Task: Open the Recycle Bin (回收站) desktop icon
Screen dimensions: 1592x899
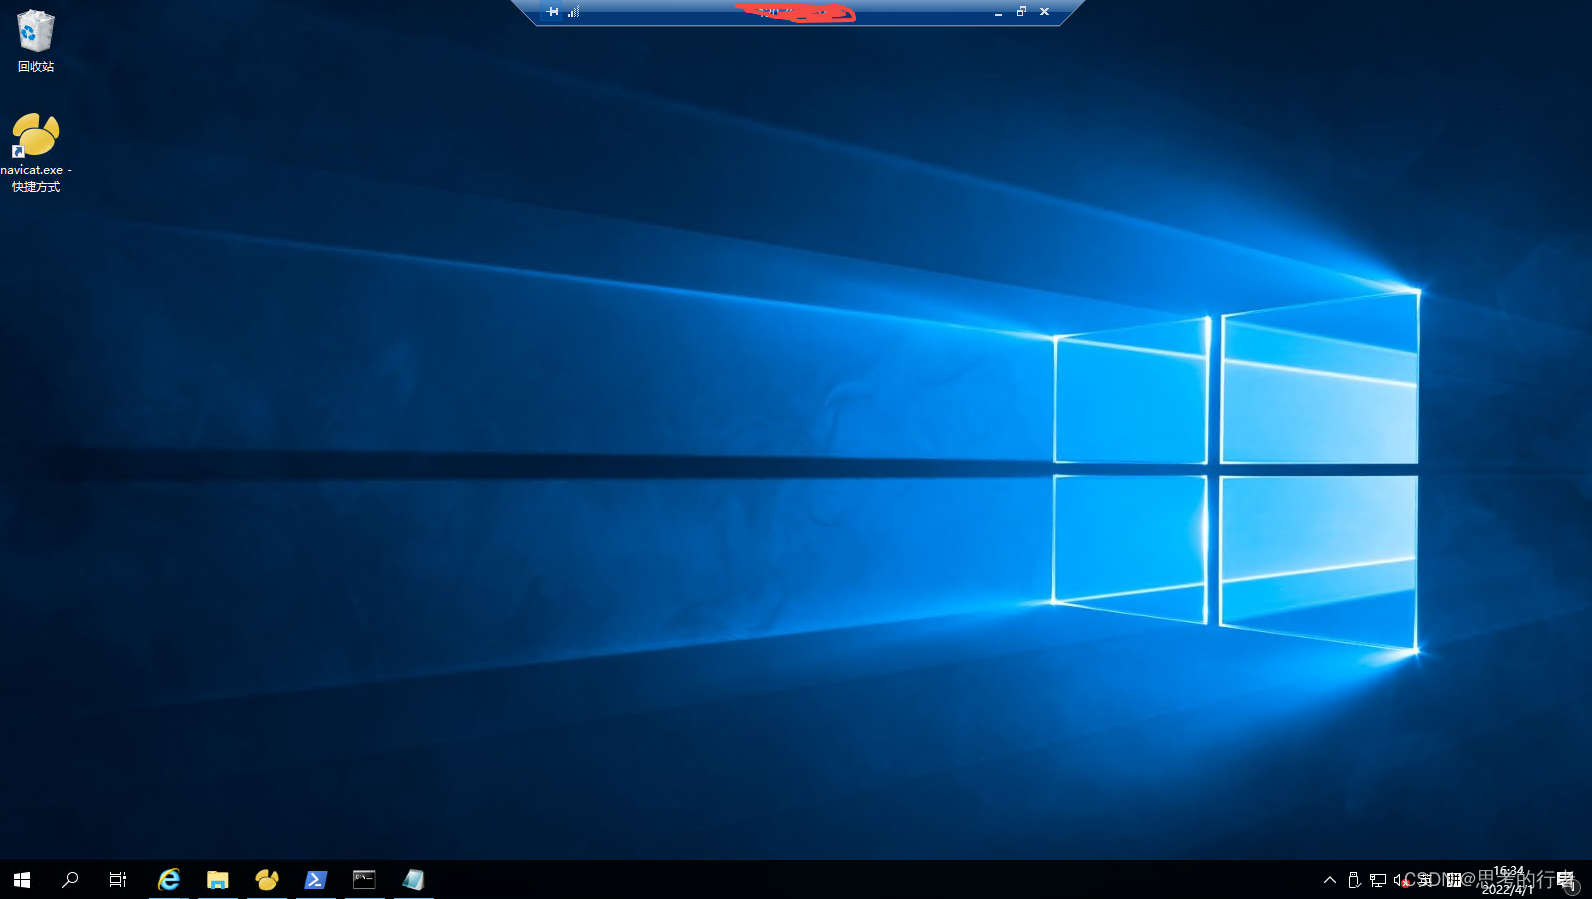Action: (x=35, y=41)
